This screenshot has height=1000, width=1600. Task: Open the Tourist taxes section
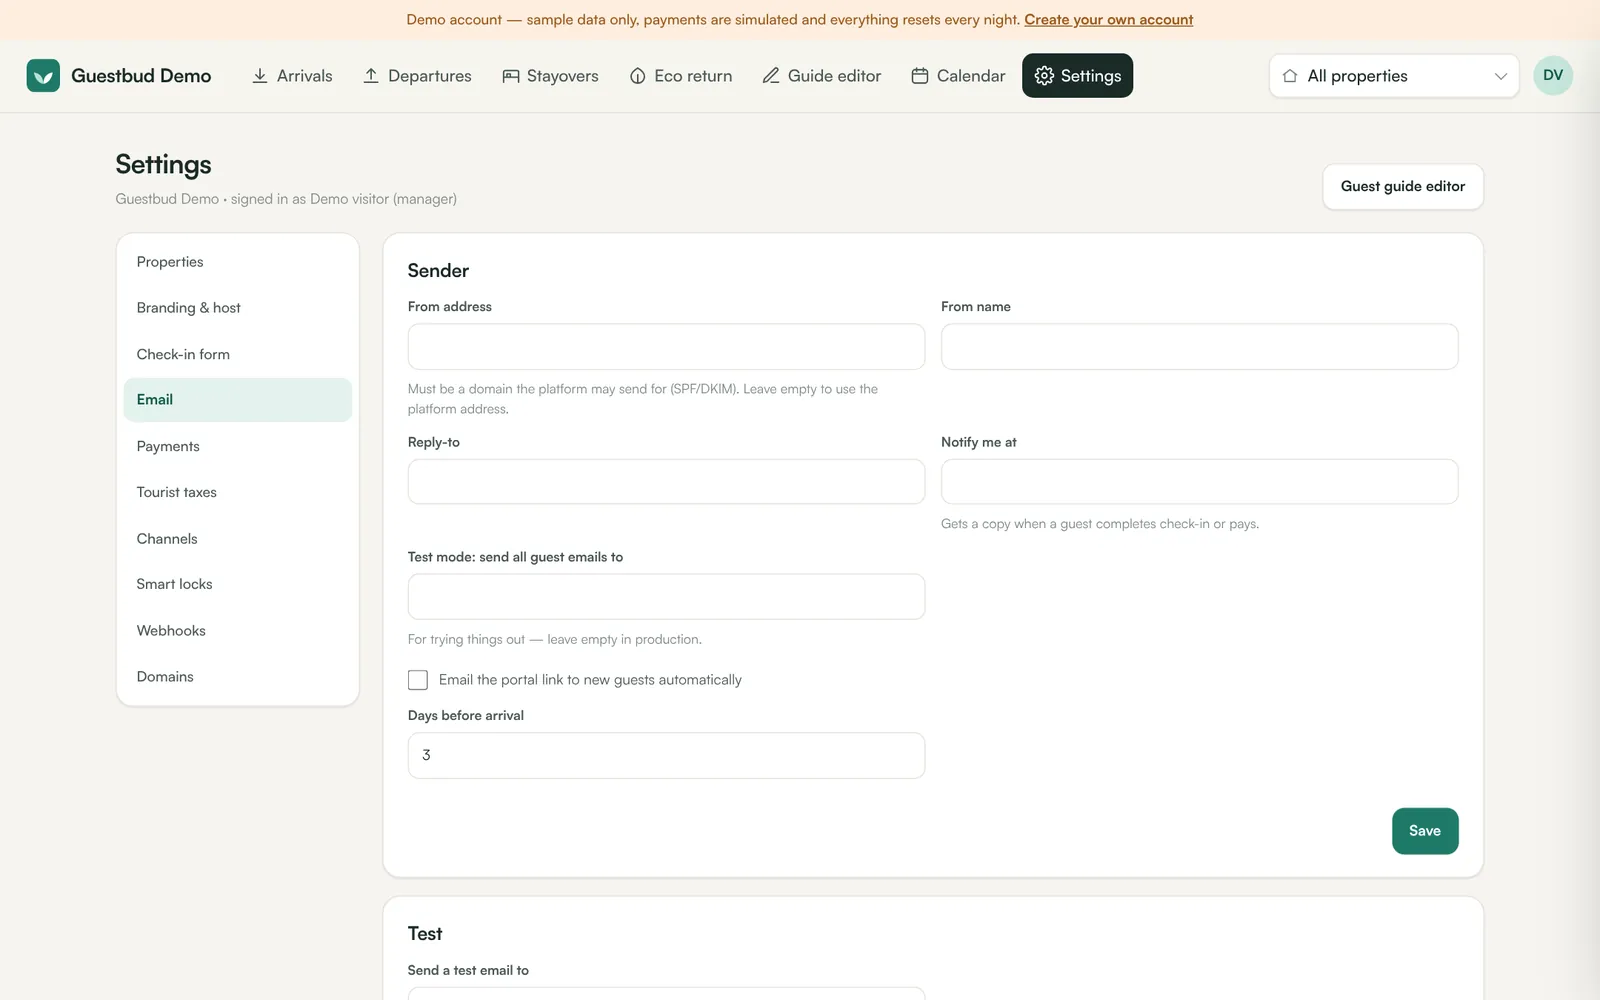238,492
